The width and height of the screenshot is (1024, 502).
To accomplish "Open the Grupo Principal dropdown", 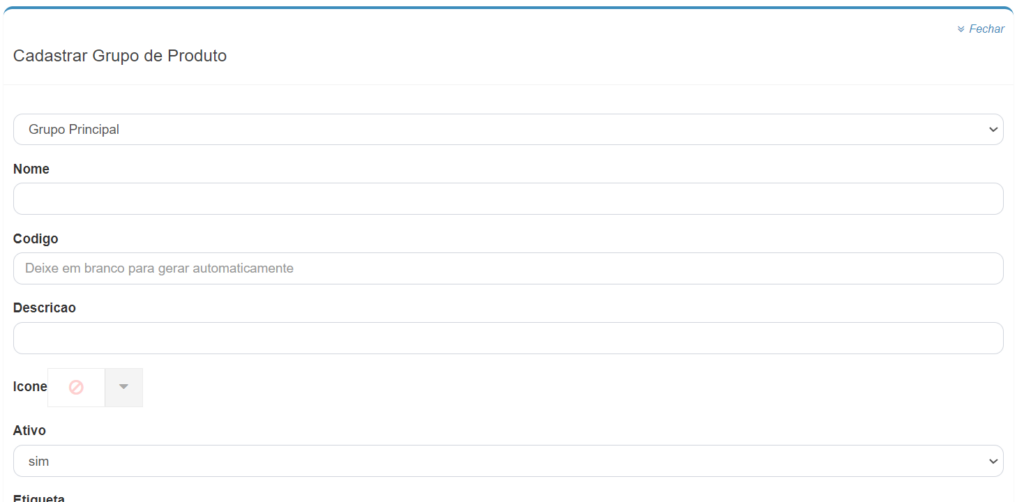I will coord(507,129).
